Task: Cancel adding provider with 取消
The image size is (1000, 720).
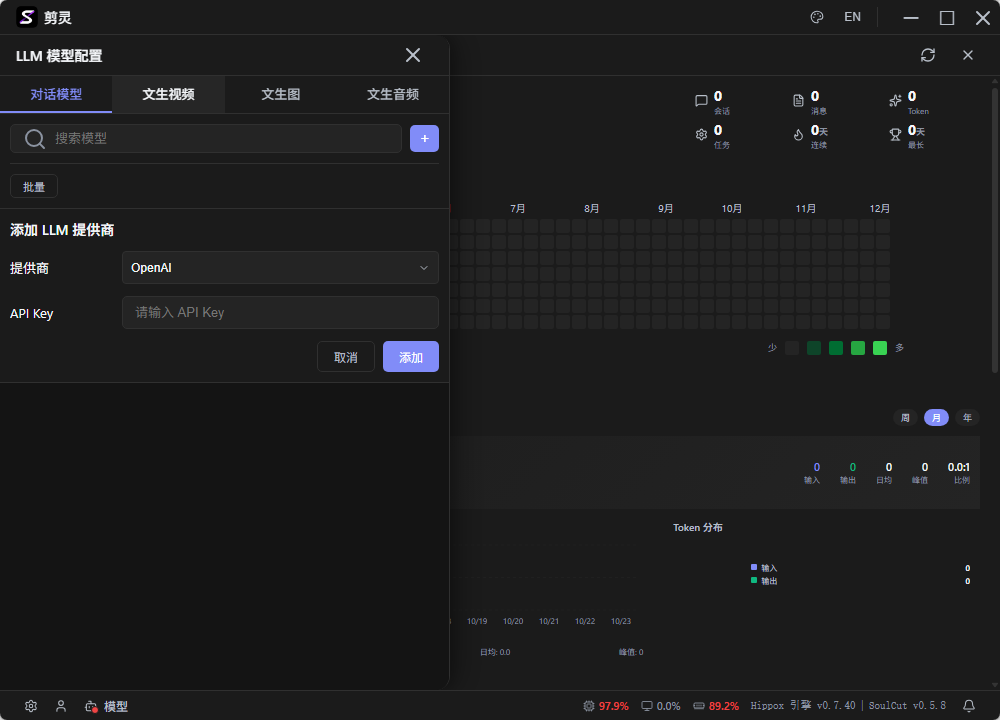Action: [346, 357]
